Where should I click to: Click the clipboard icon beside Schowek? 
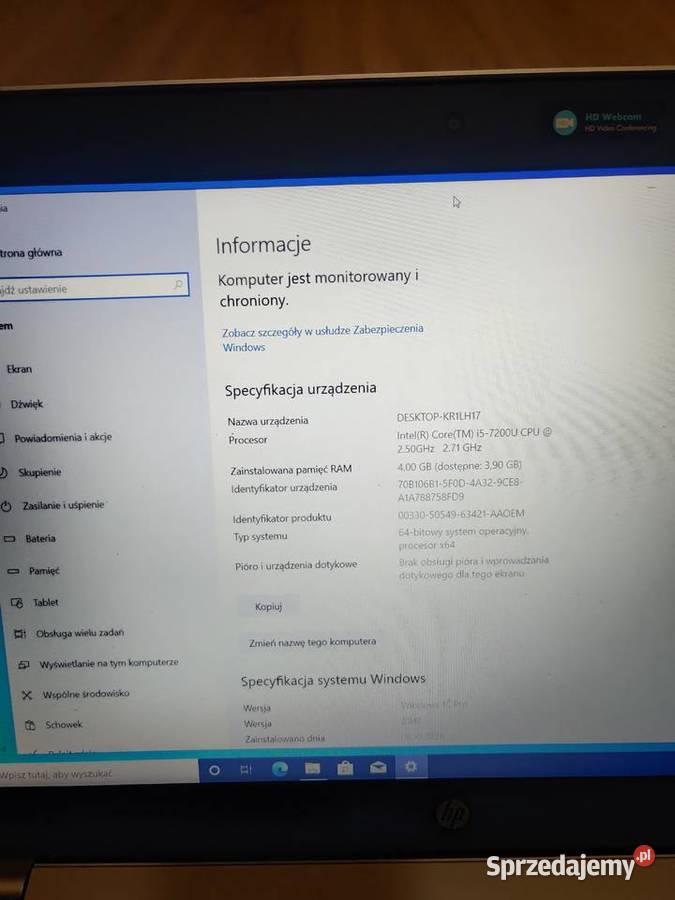tap(30, 726)
